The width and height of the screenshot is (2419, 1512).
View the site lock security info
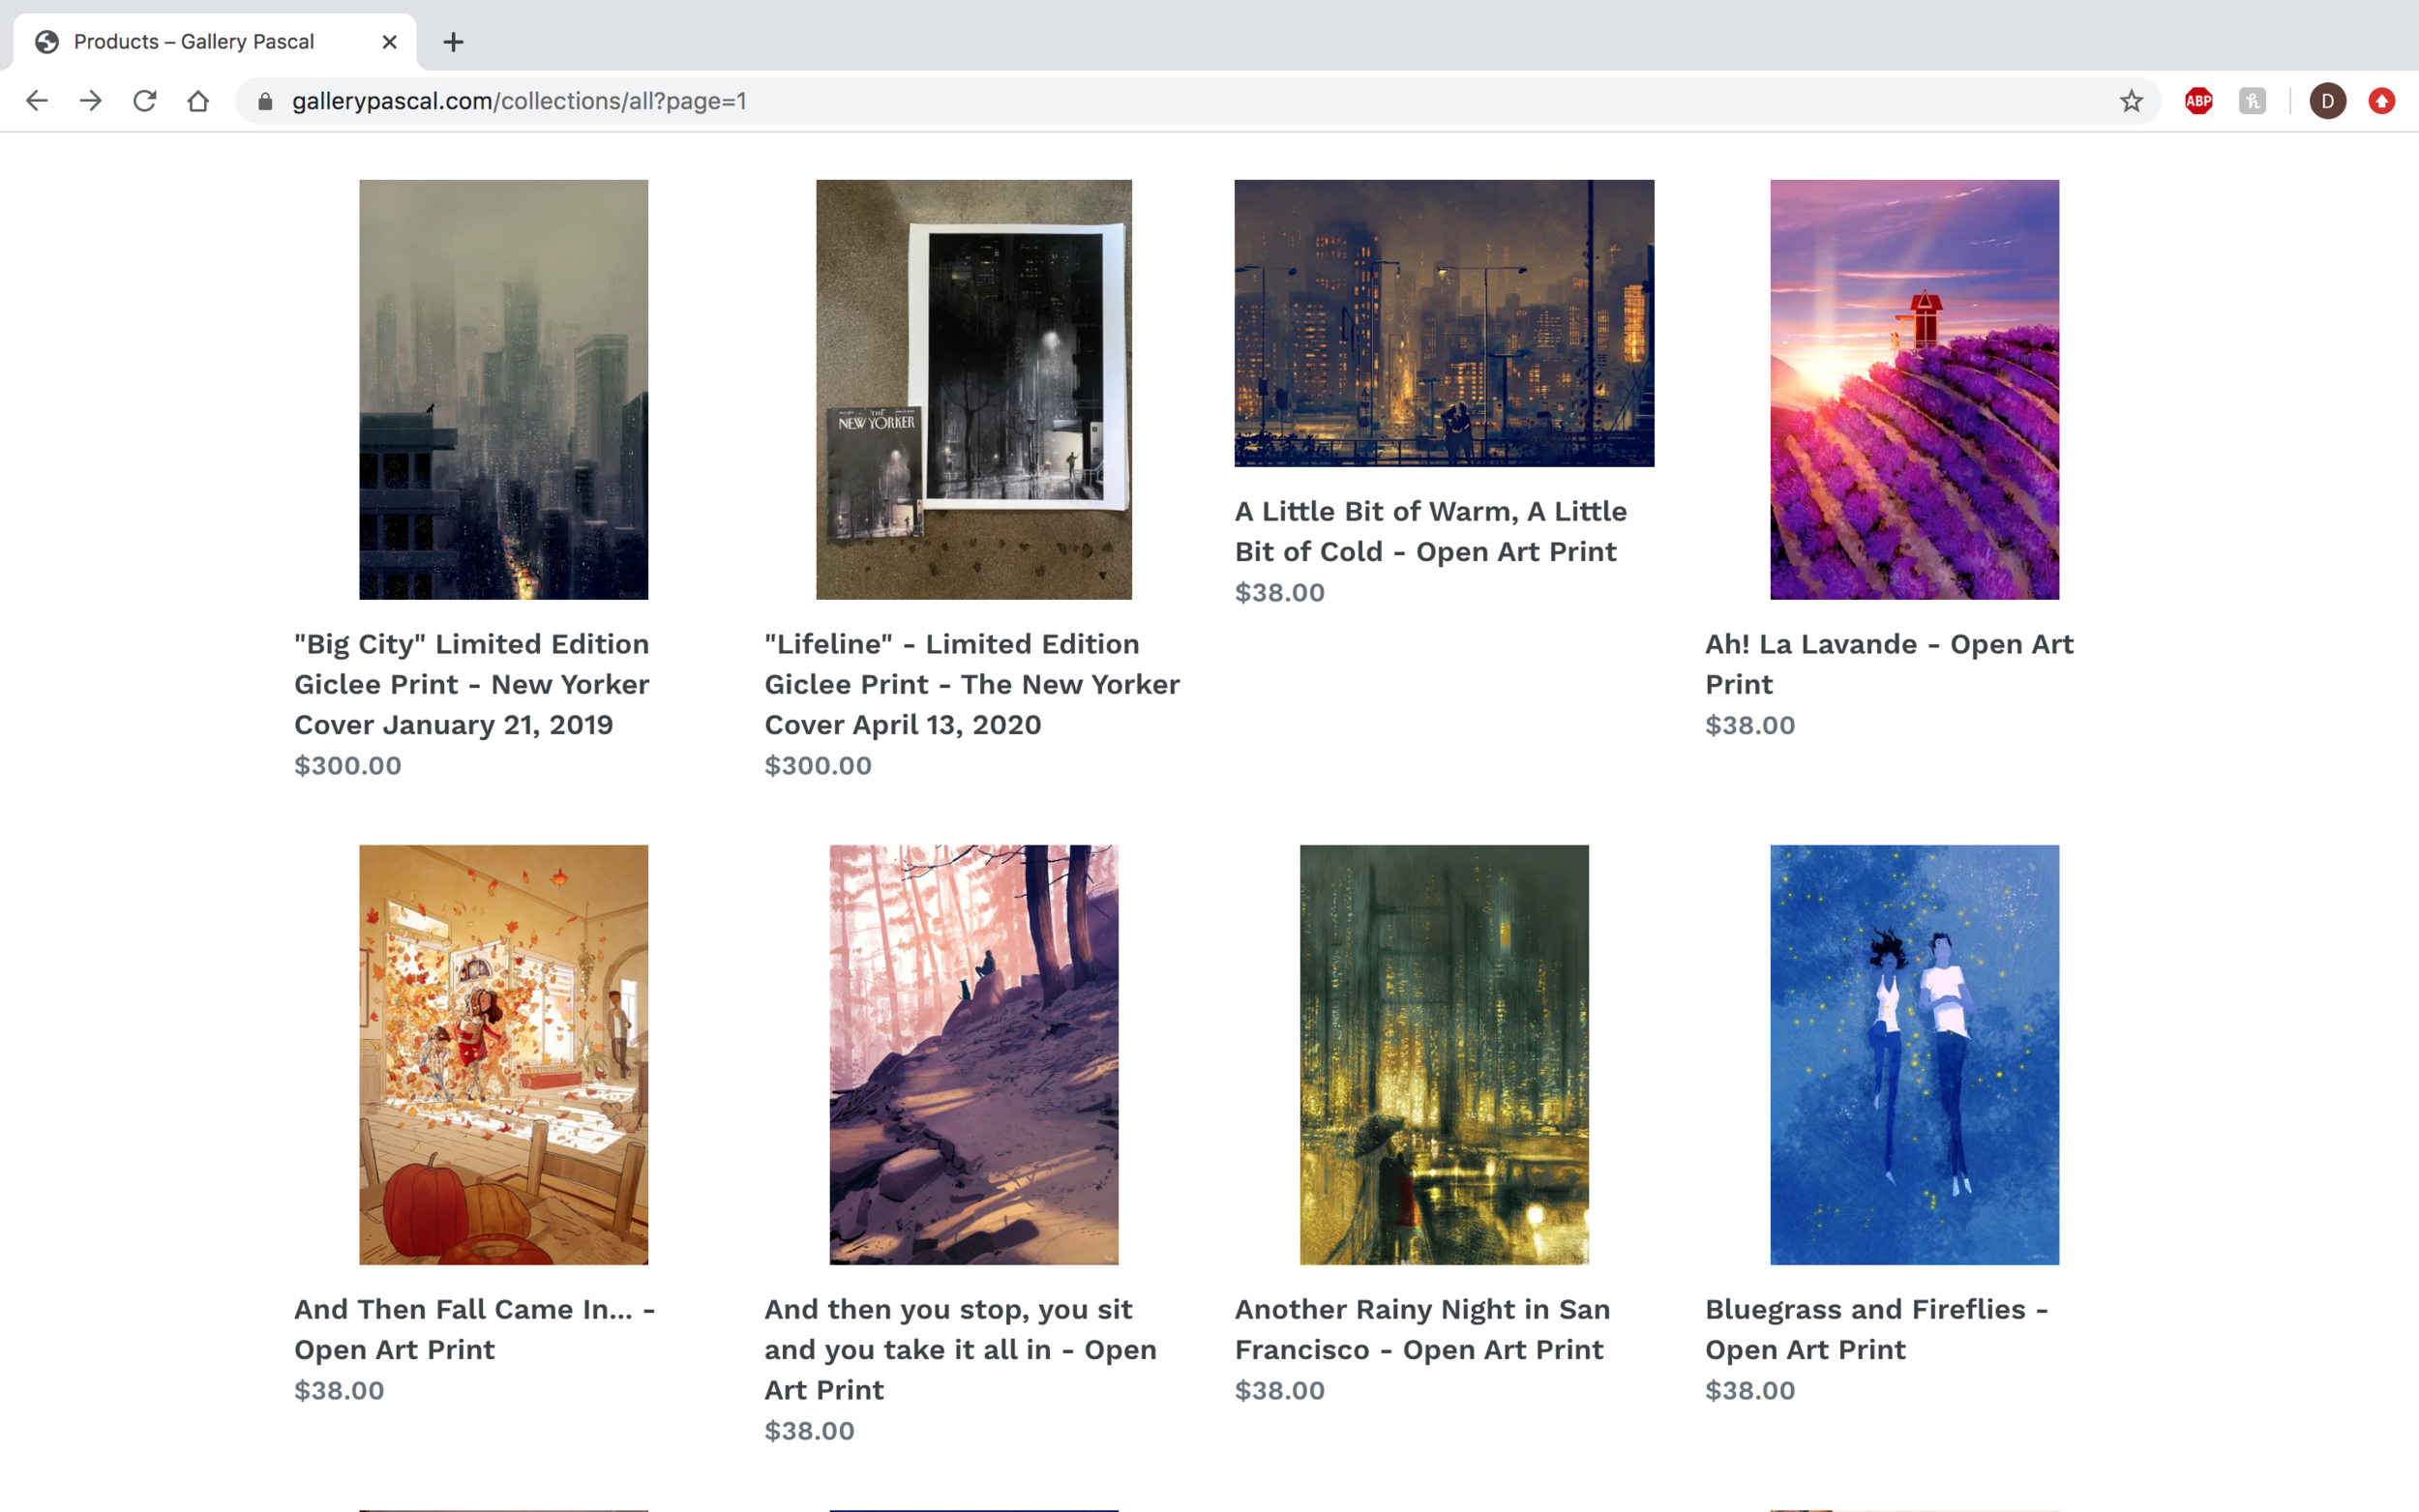pyautogui.click(x=265, y=101)
